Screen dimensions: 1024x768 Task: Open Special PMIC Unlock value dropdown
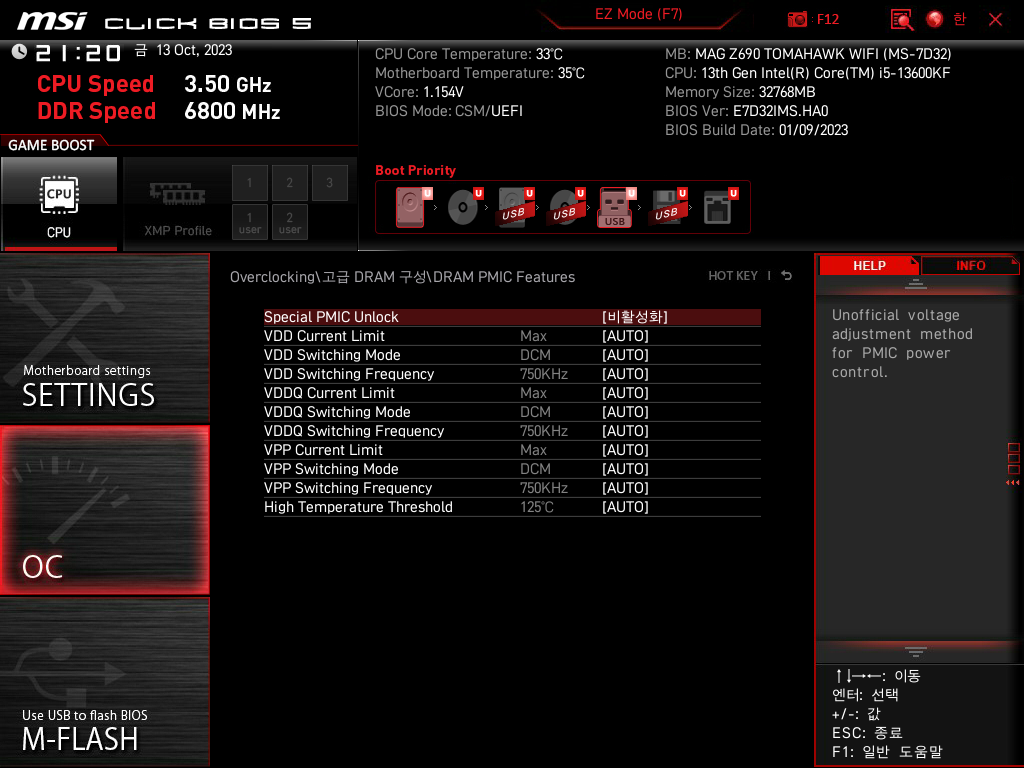point(634,317)
